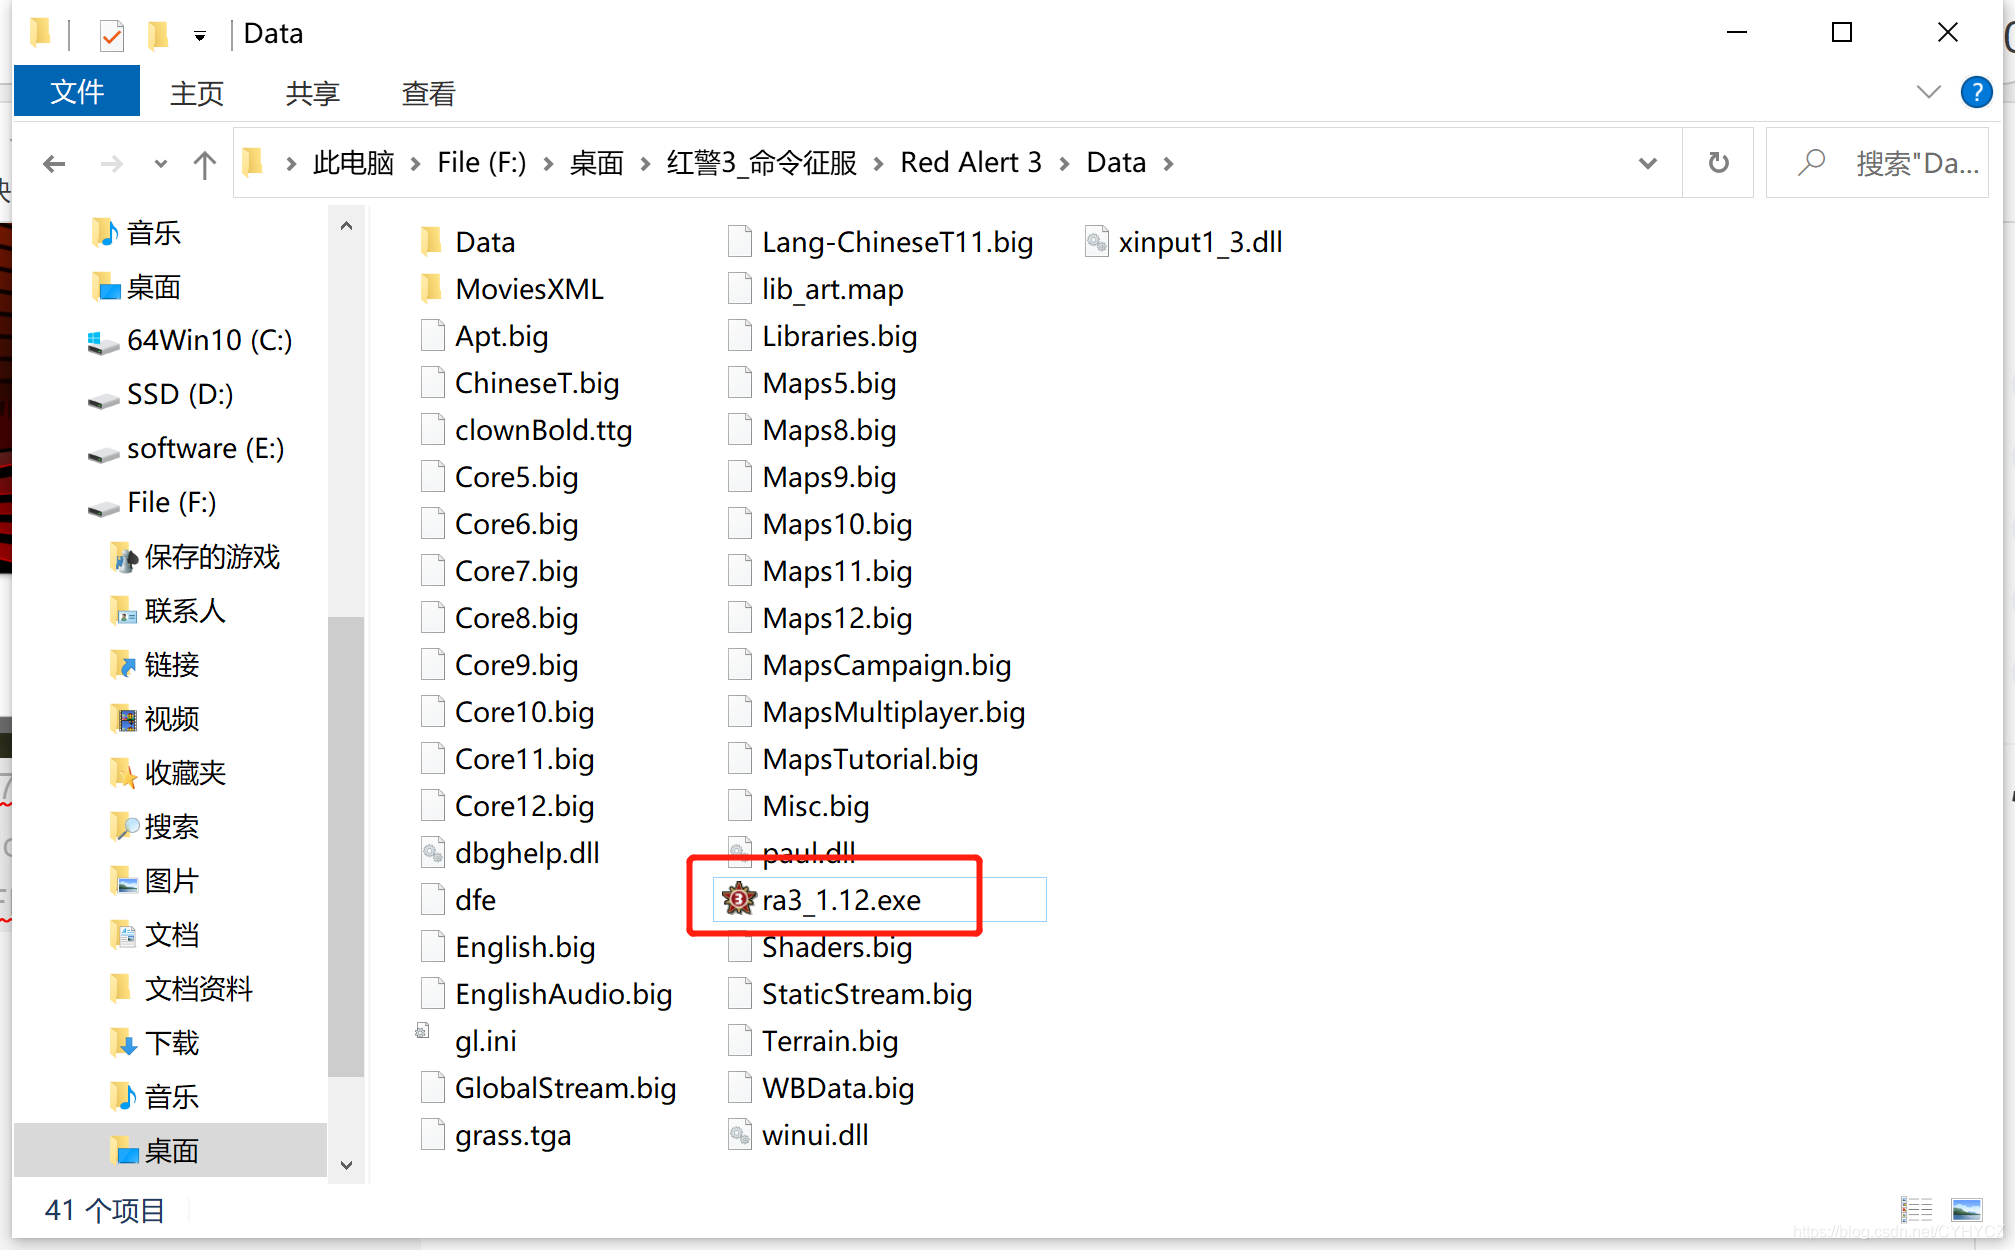Select the grass.tga file
2015x1250 pixels.
[x=497, y=1135]
